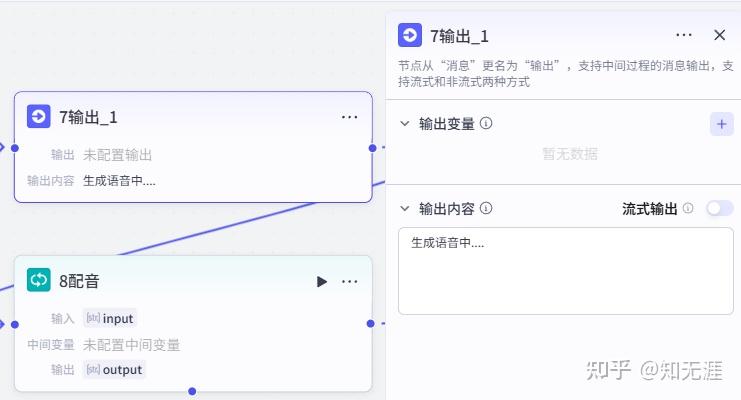Click the 7输出_1 title on the canvas node

[x=88, y=117]
